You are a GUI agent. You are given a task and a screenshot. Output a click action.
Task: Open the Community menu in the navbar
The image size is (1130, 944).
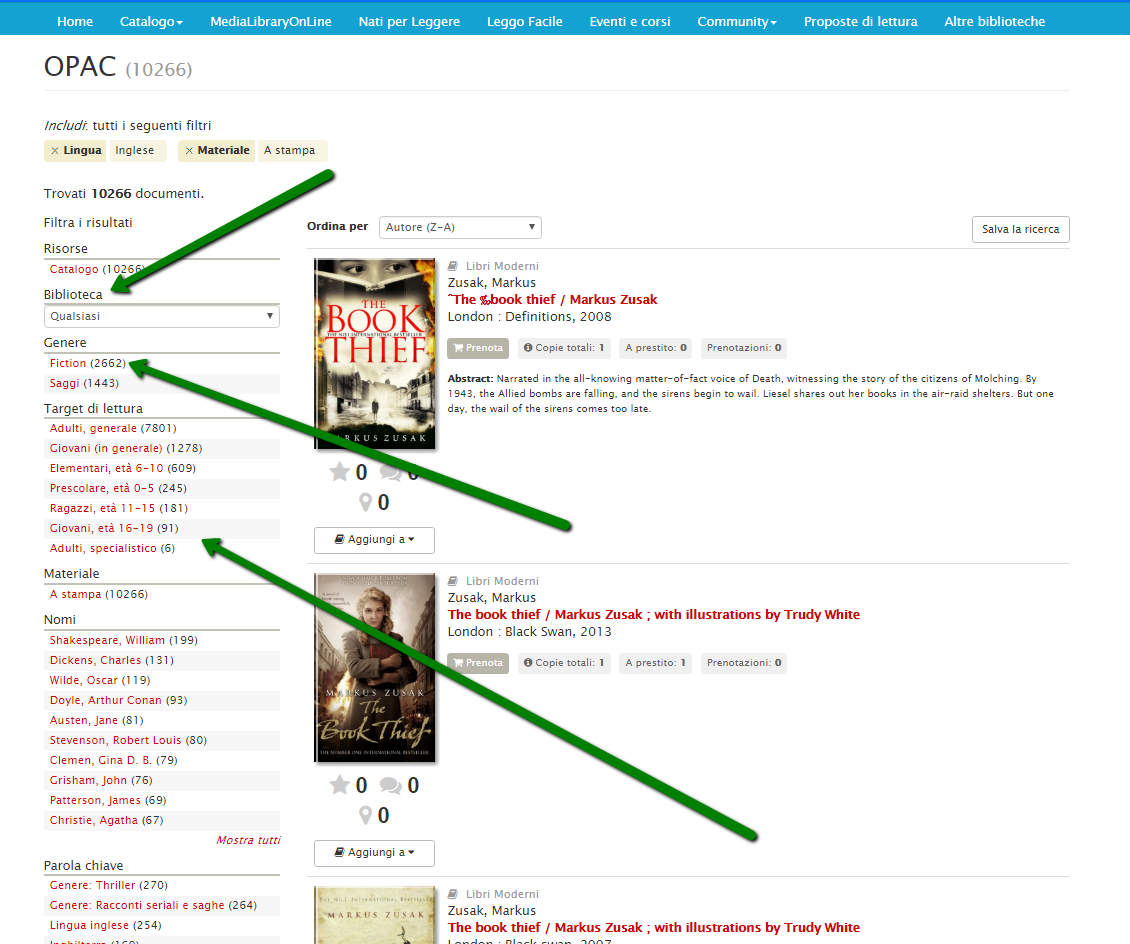[736, 21]
